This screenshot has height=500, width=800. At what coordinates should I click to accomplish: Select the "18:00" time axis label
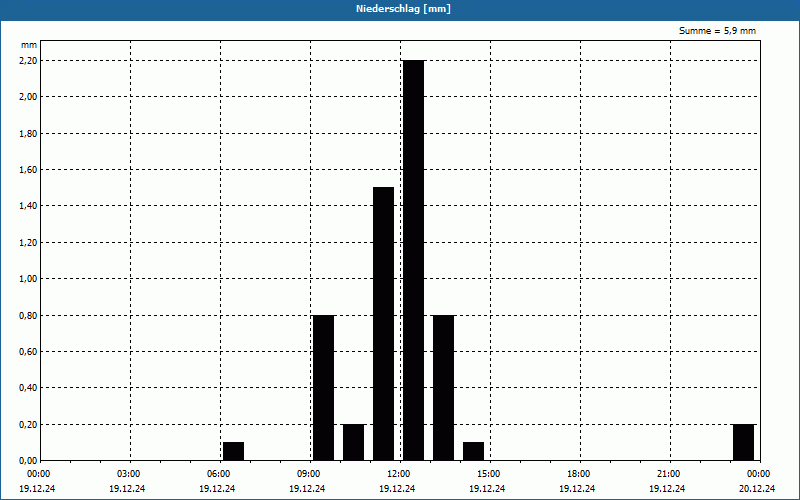click(x=580, y=474)
